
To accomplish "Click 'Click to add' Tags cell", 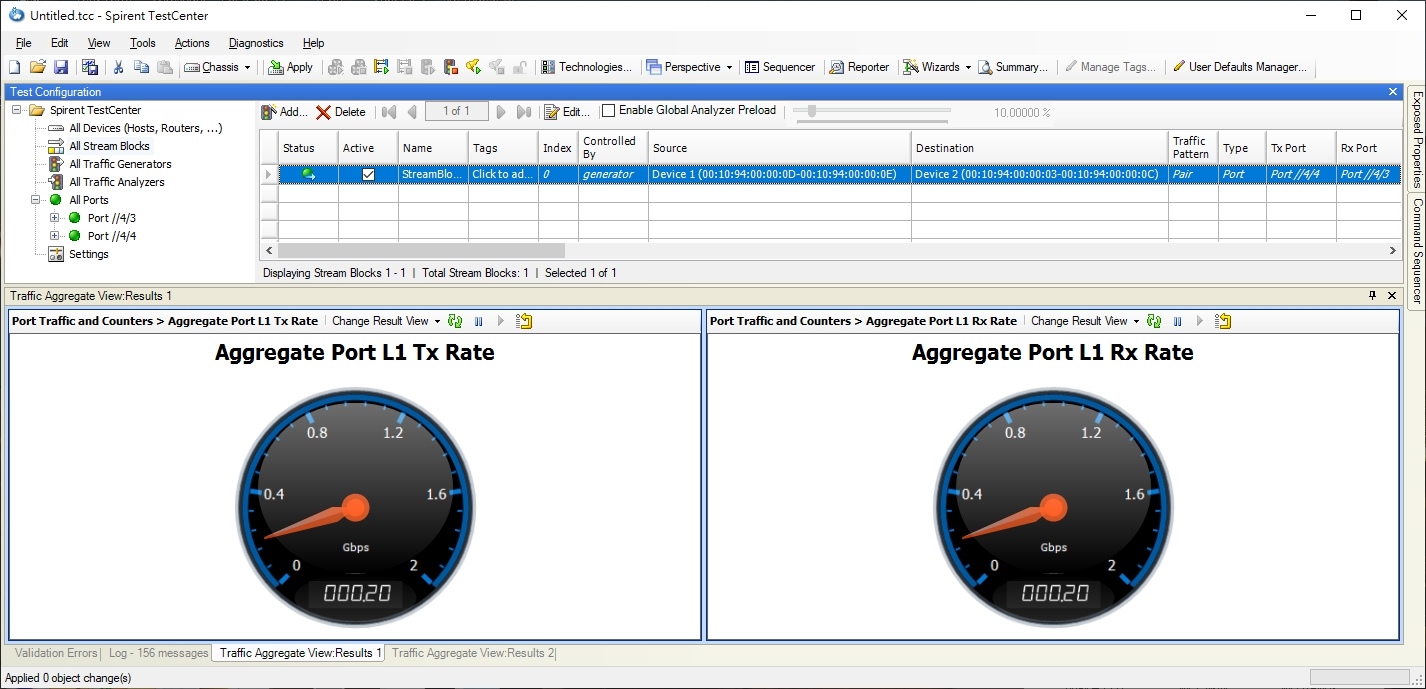I will pyautogui.click(x=503, y=174).
